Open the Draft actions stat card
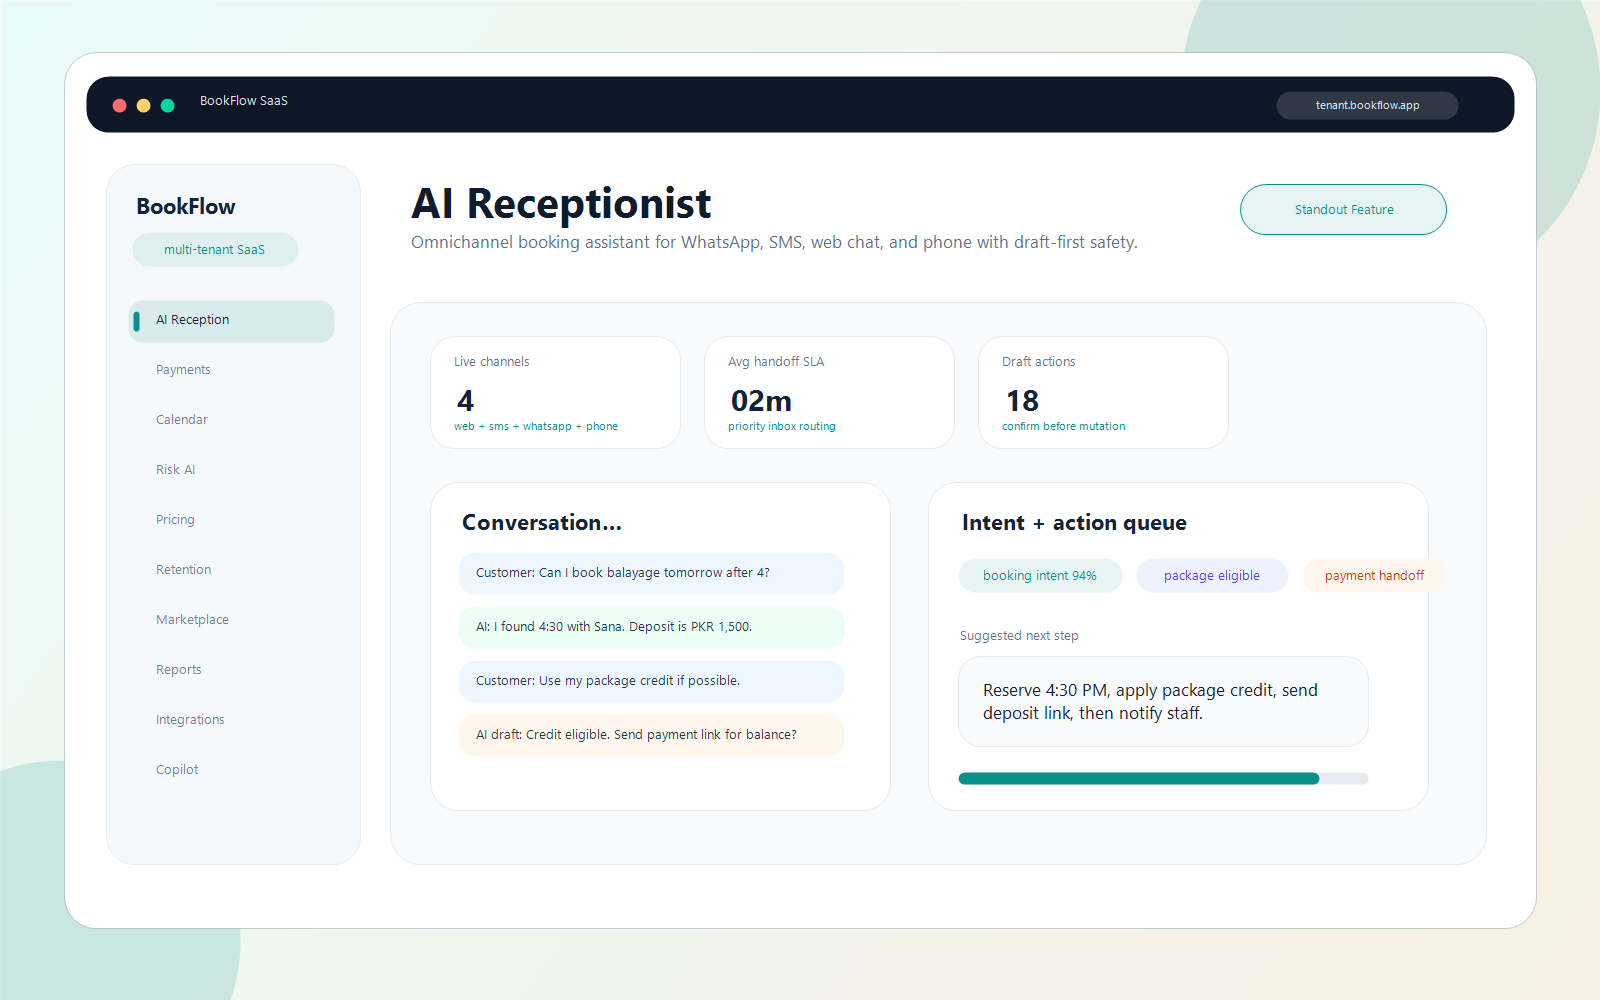This screenshot has height=1000, width=1600. tap(1103, 392)
